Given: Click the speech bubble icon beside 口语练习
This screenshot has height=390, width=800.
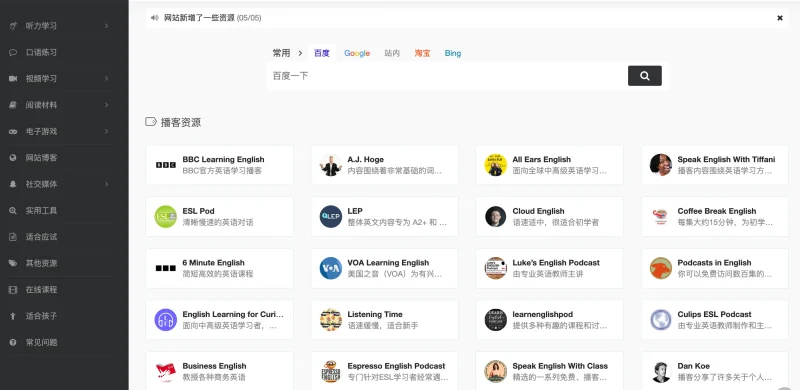Looking at the screenshot, I should 13,52.
